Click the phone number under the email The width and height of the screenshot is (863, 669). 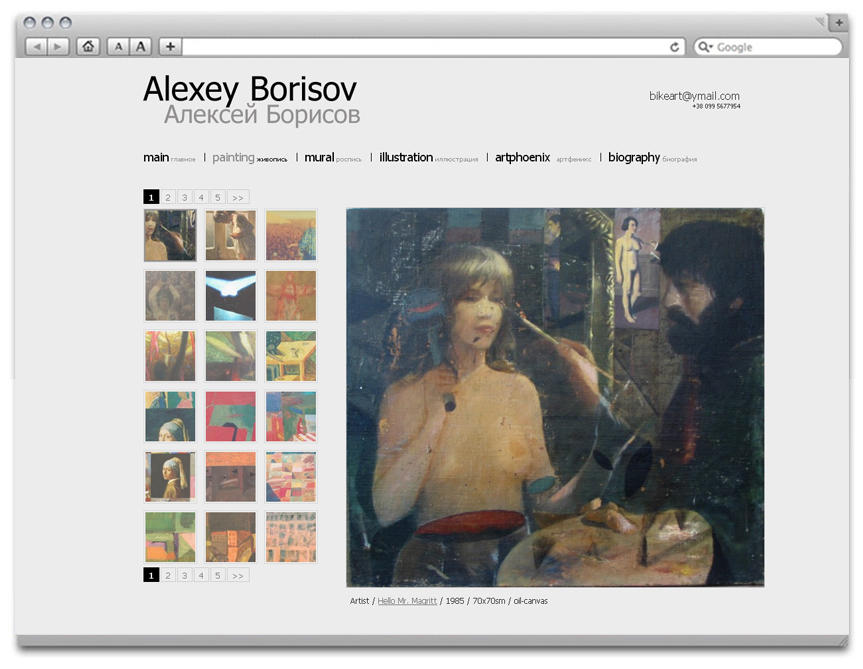click(x=716, y=106)
